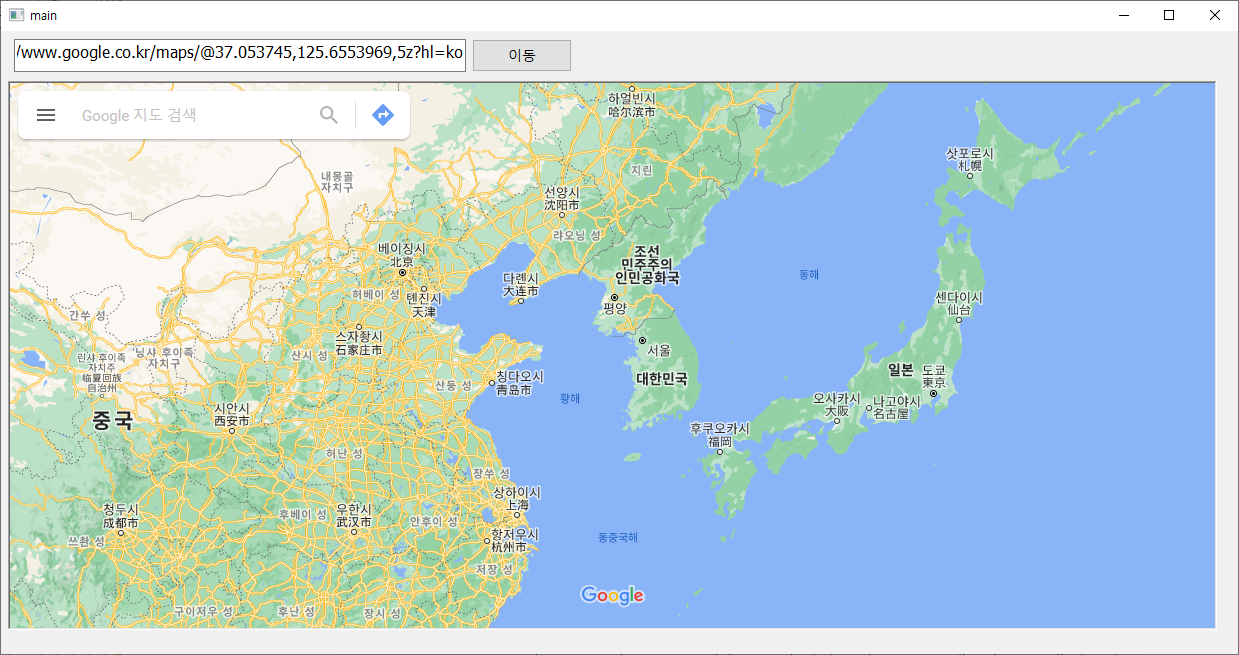
Task: Click the URL address field
Action: click(240, 54)
